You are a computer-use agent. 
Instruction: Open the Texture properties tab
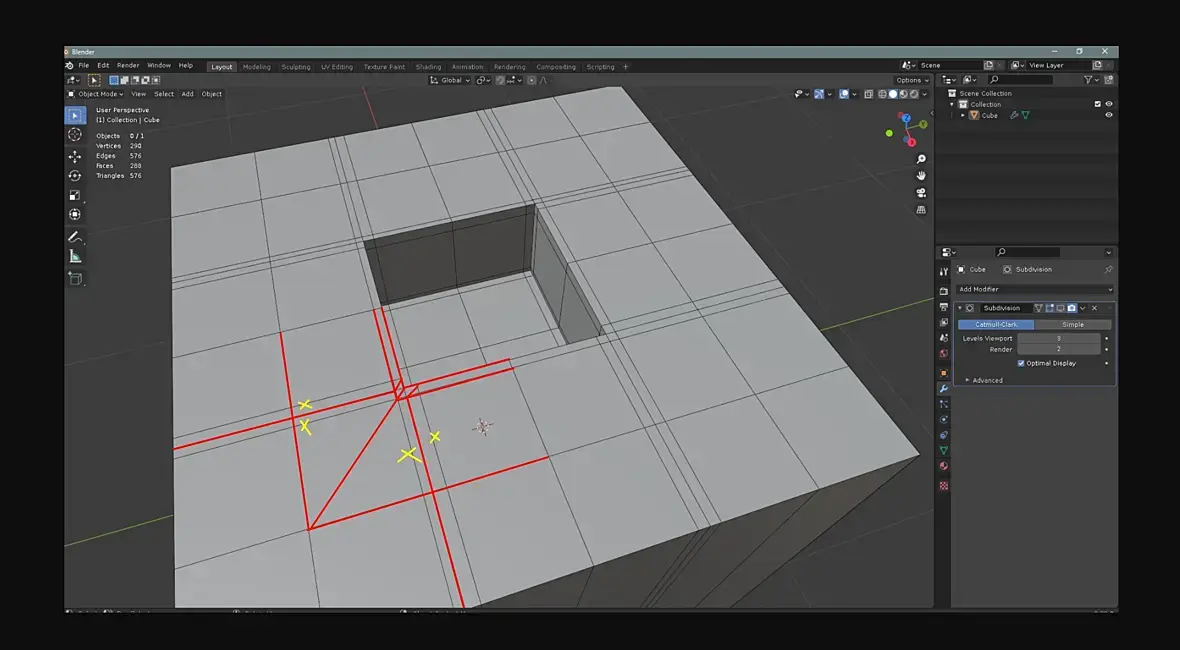click(x=944, y=486)
